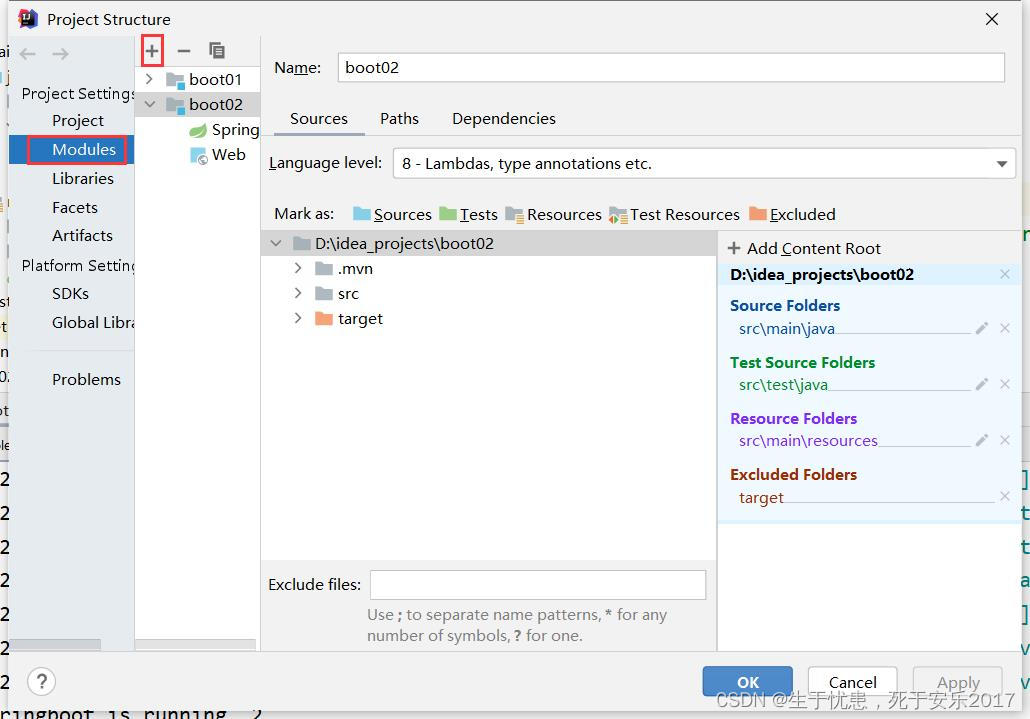Remove target from Excluded Folders
The width and height of the screenshot is (1030, 719).
click(1005, 496)
